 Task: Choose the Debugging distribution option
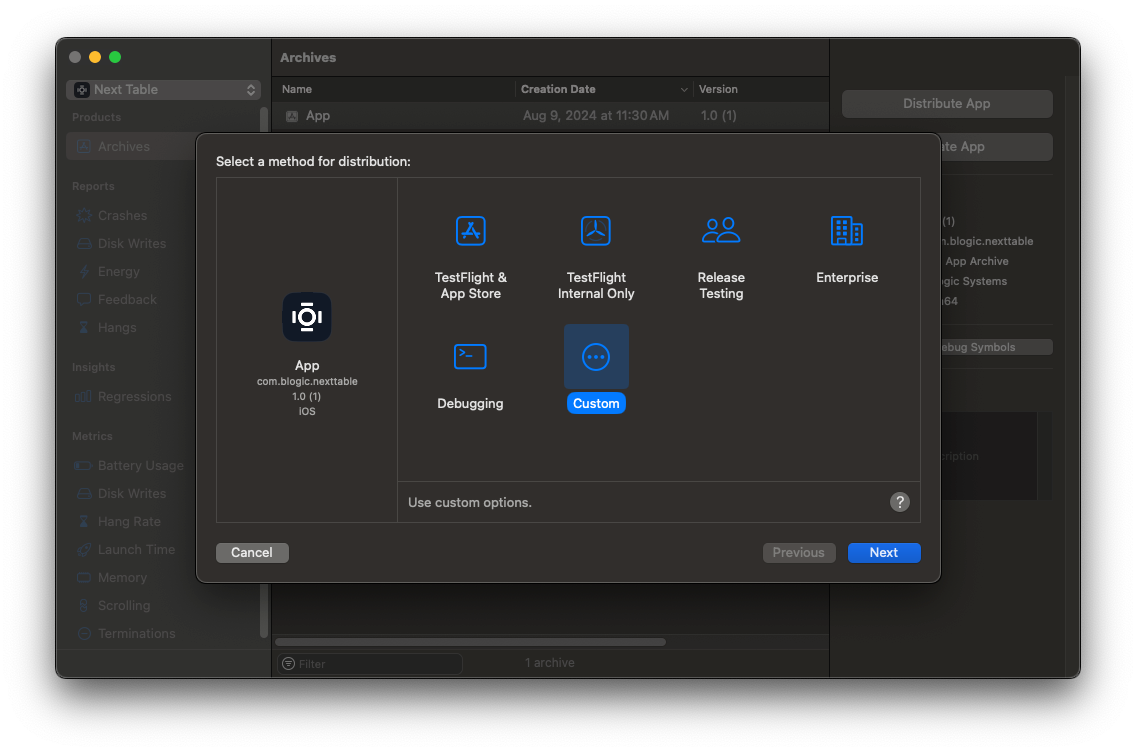pyautogui.click(x=470, y=370)
